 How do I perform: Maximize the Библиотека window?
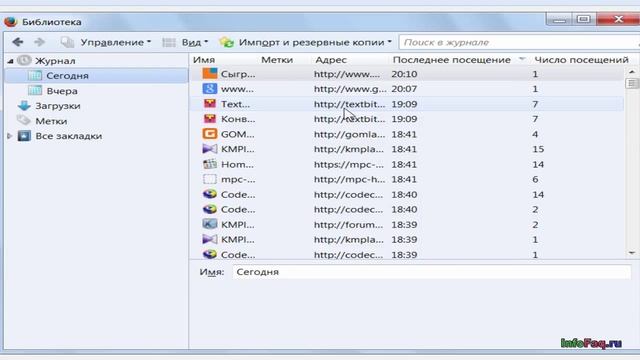584,19
